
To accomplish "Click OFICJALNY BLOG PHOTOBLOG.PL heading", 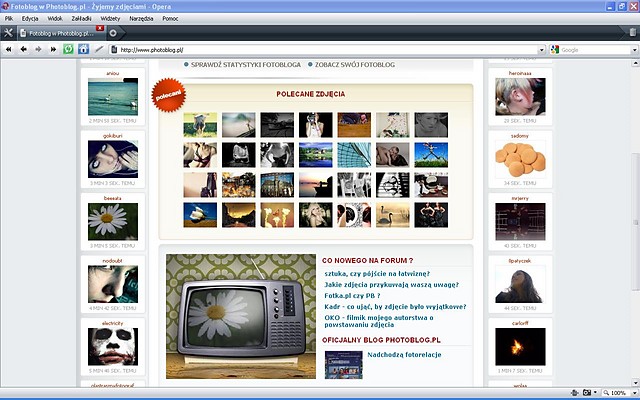I will point(381,340).
